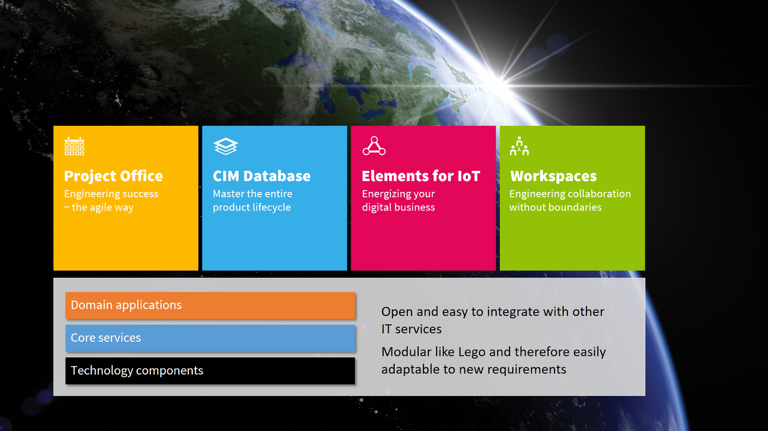Select the 'Modular like Lego' paragraph text

click(x=493, y=360)
